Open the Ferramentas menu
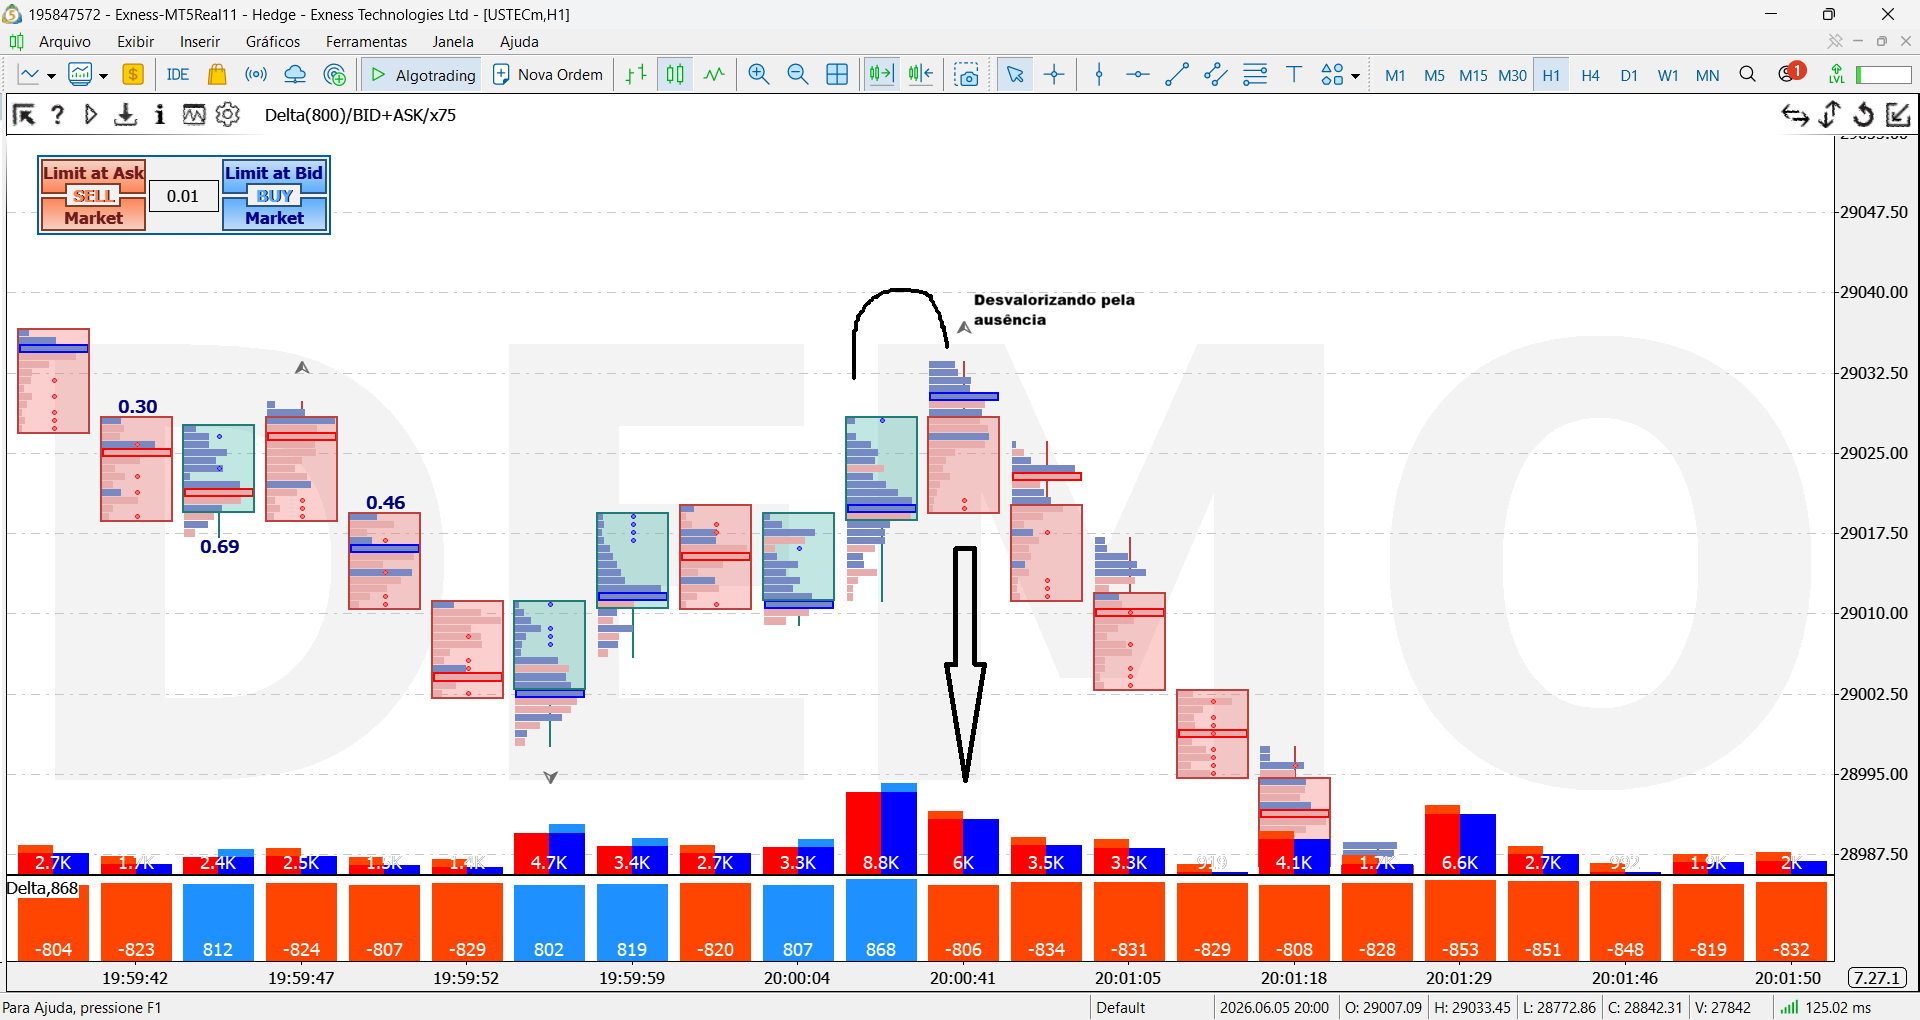This screenshot has width=1920, height=1020. pos(366,42)
